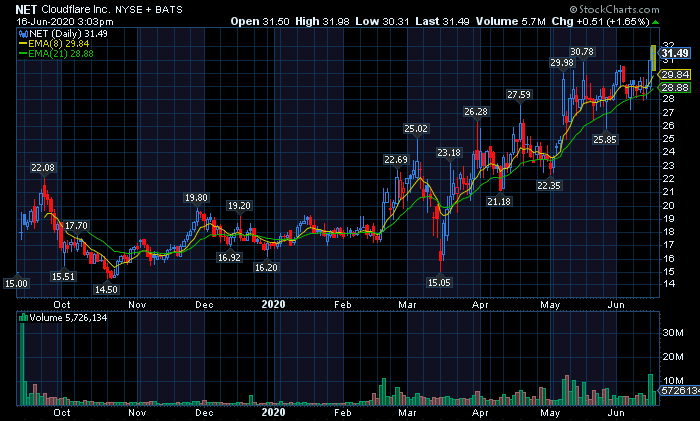The image size is (700, 421).
Task: Click the Last 31.49 value
Action: click(442, 21)
